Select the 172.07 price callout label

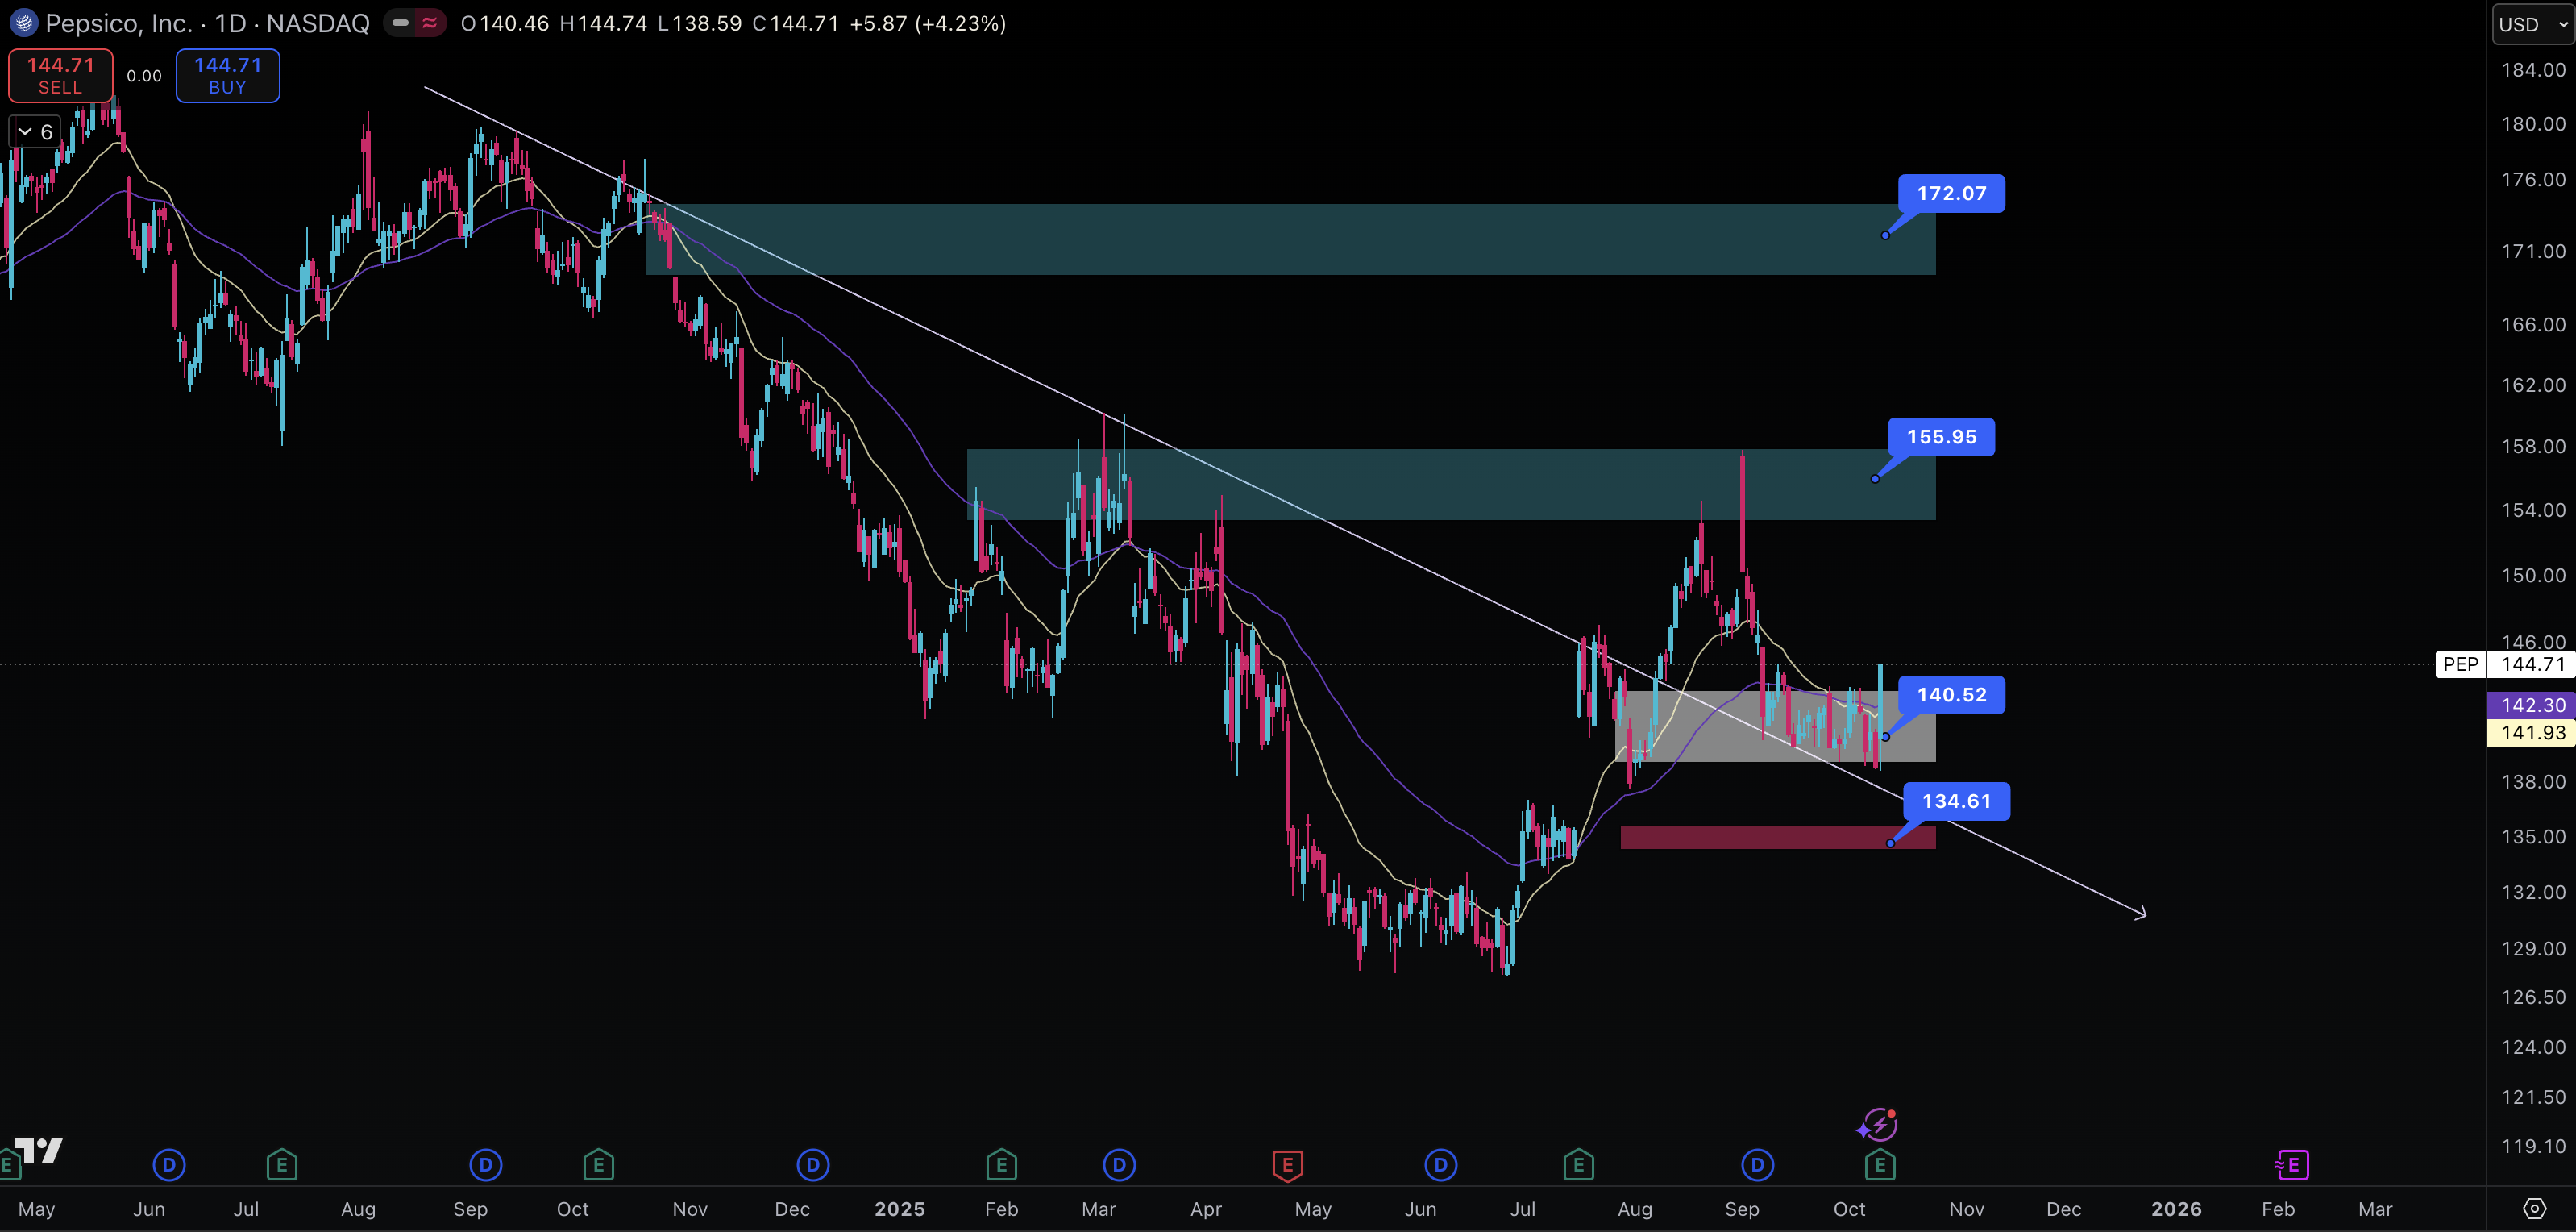point(1951,193)
